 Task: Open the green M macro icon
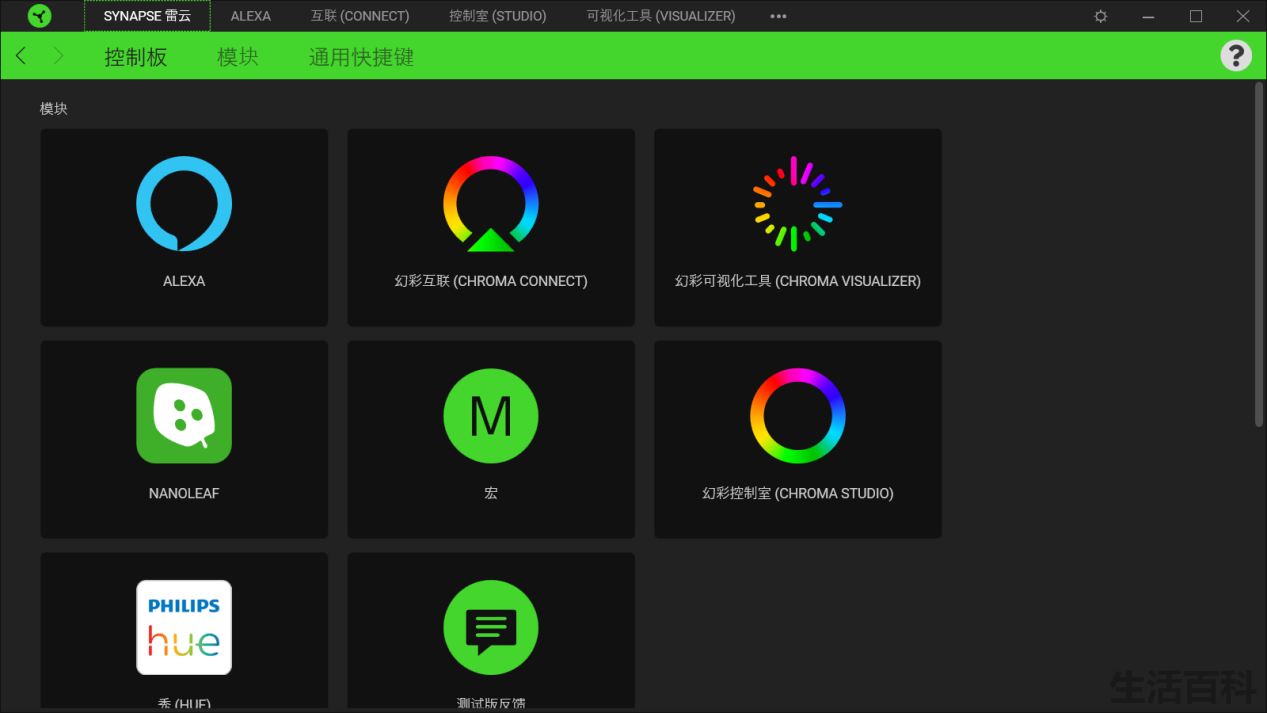click(x=491, y=416)
